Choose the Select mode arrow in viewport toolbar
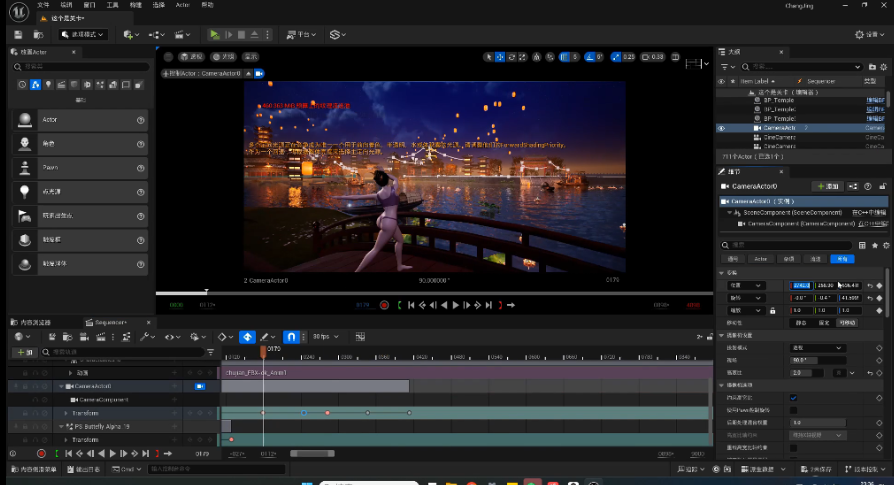Image resolution: width=894 pixels, height=485 pixels. pos(488,57)
